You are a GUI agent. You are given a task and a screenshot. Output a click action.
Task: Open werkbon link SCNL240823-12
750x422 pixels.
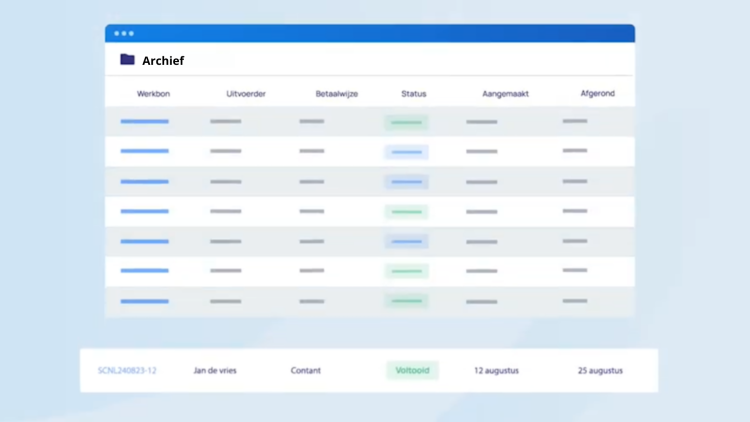tap(127, 371)
